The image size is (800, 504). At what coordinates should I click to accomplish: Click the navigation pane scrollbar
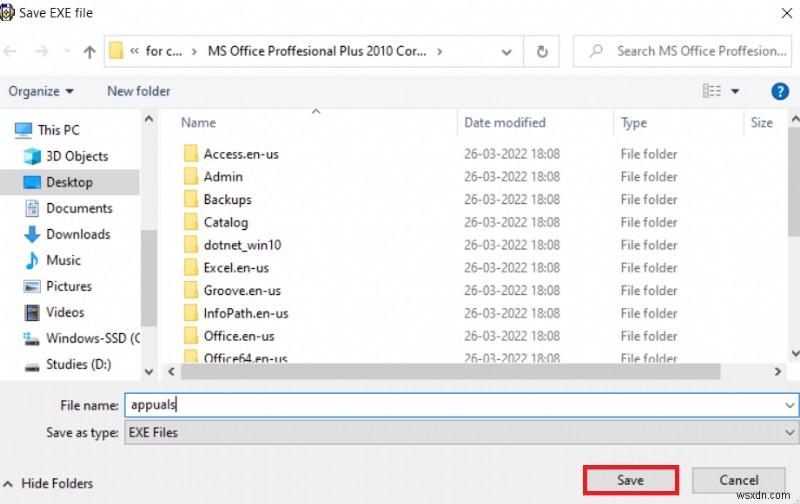tap(148, 278)
